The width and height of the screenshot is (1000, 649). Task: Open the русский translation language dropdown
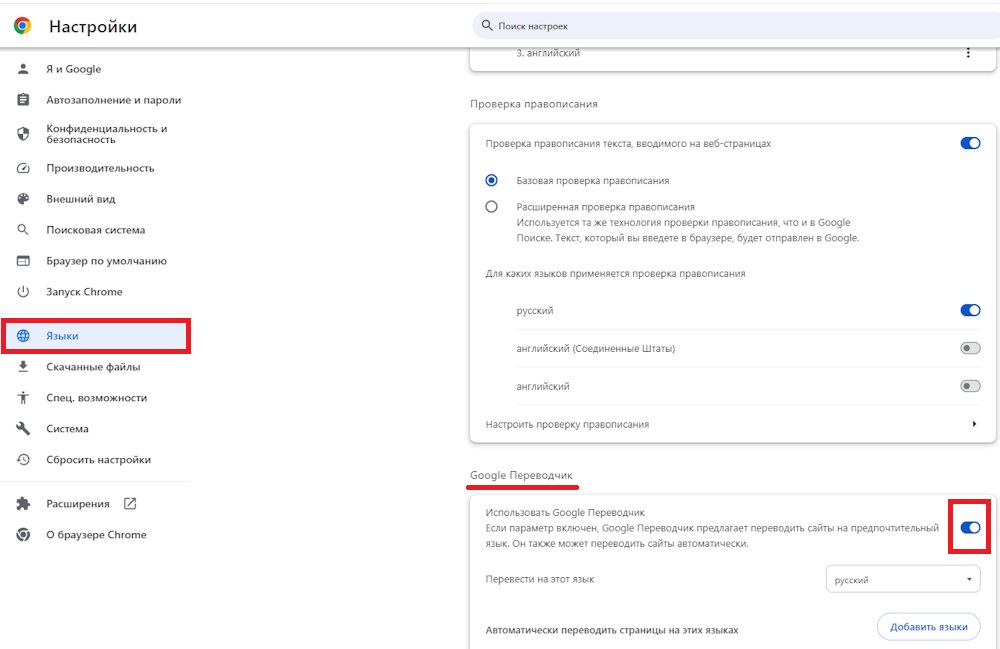pos(903,580)
